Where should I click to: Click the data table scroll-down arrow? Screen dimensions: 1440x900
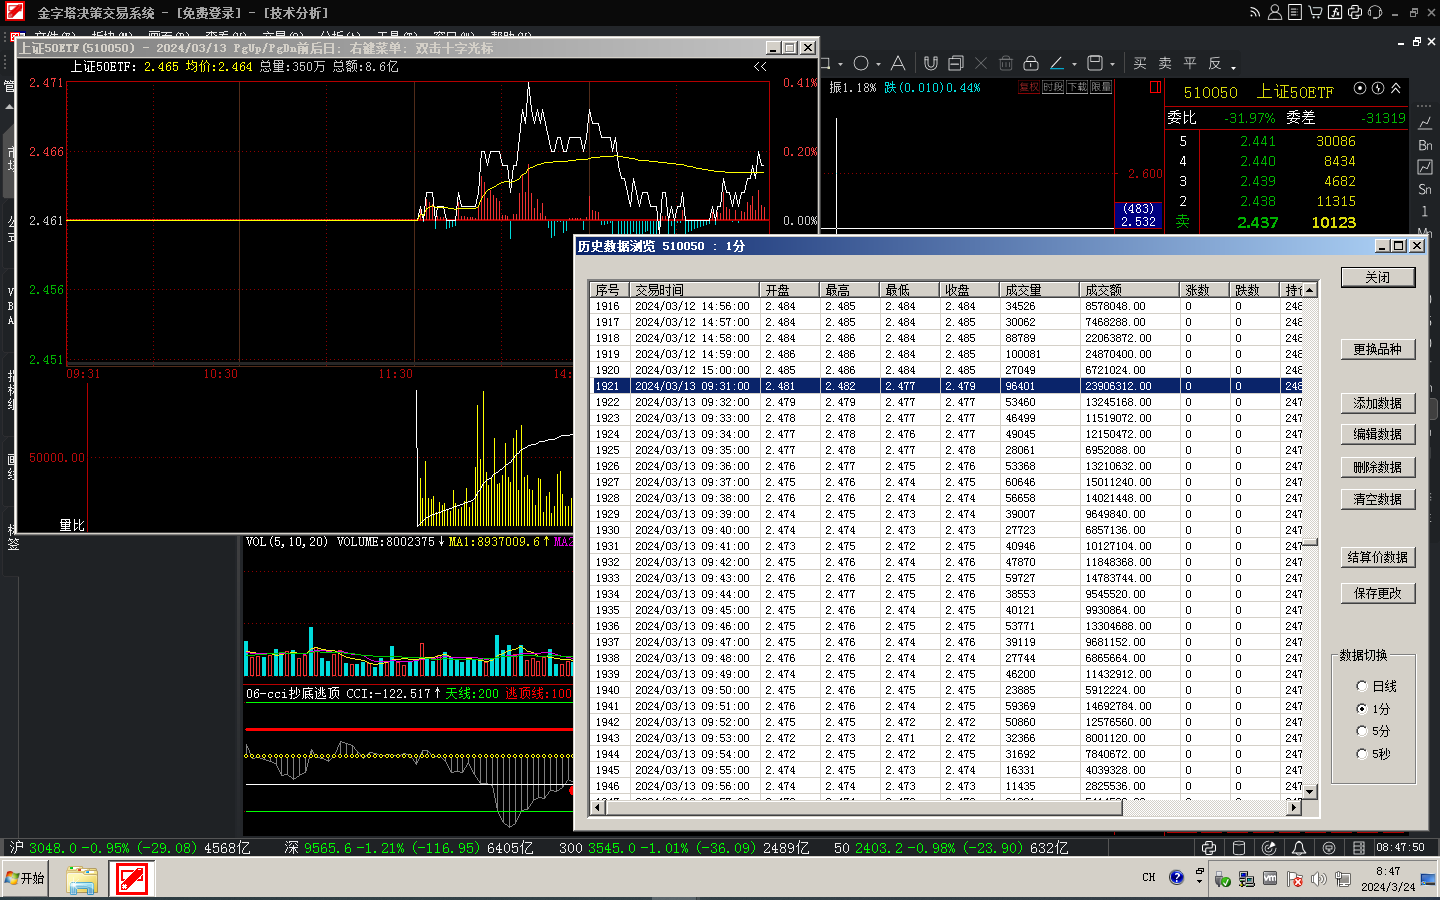pyautogui.click(x=1310, y=791)
